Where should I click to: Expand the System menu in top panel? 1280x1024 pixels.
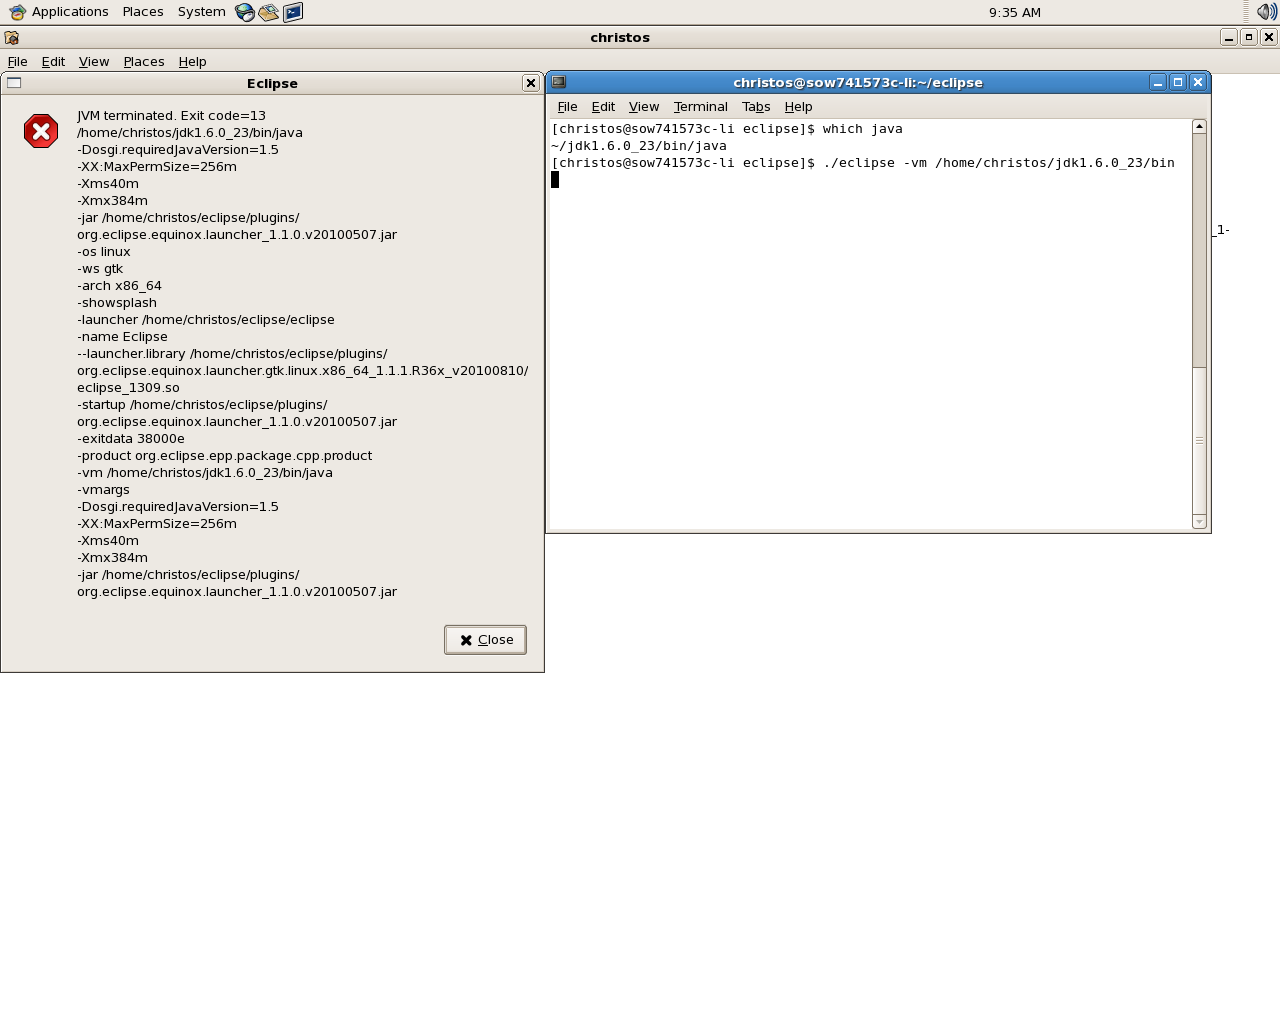[x=201, y=12]
